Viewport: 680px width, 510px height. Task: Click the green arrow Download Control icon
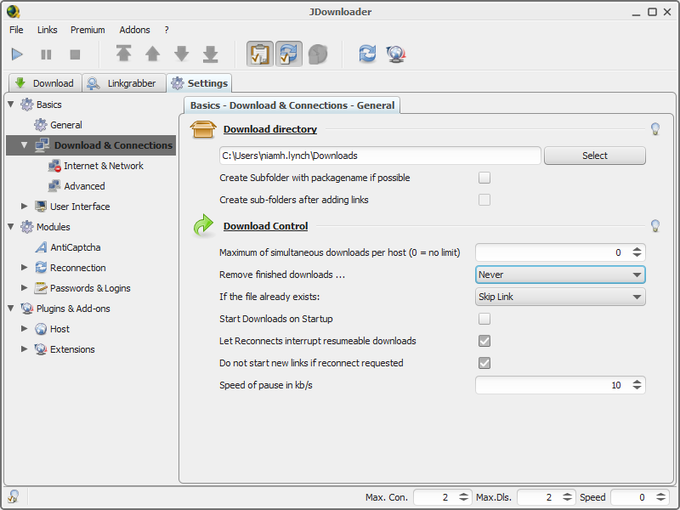click(x=203, y=225)
